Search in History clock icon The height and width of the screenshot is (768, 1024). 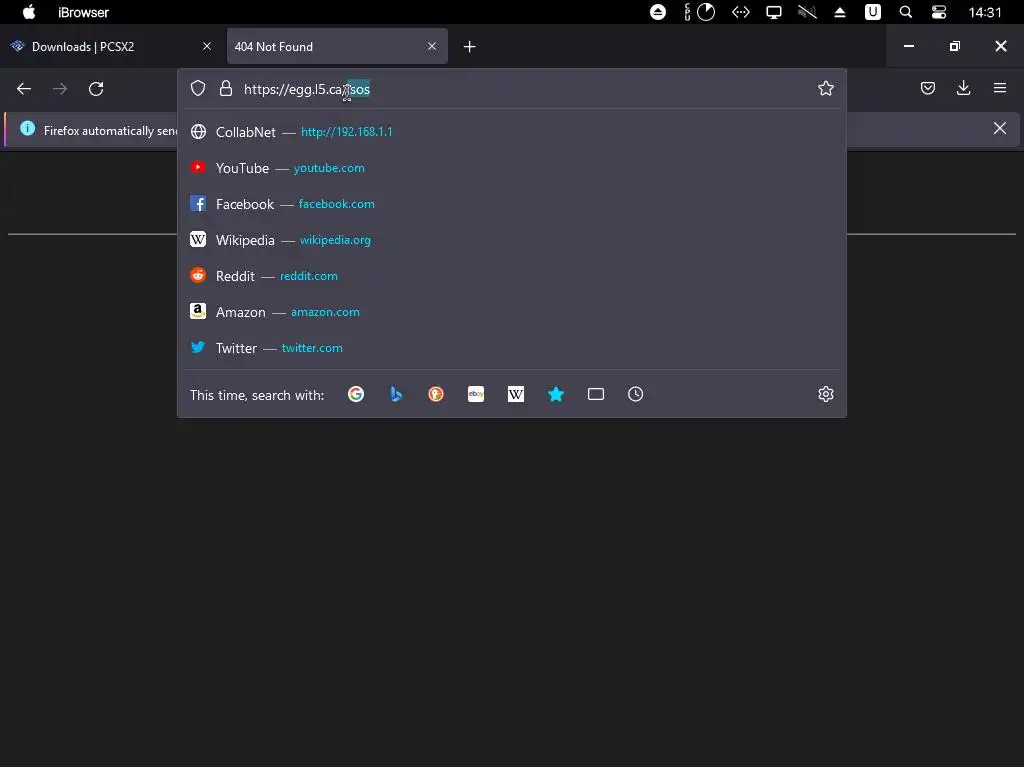635,394
